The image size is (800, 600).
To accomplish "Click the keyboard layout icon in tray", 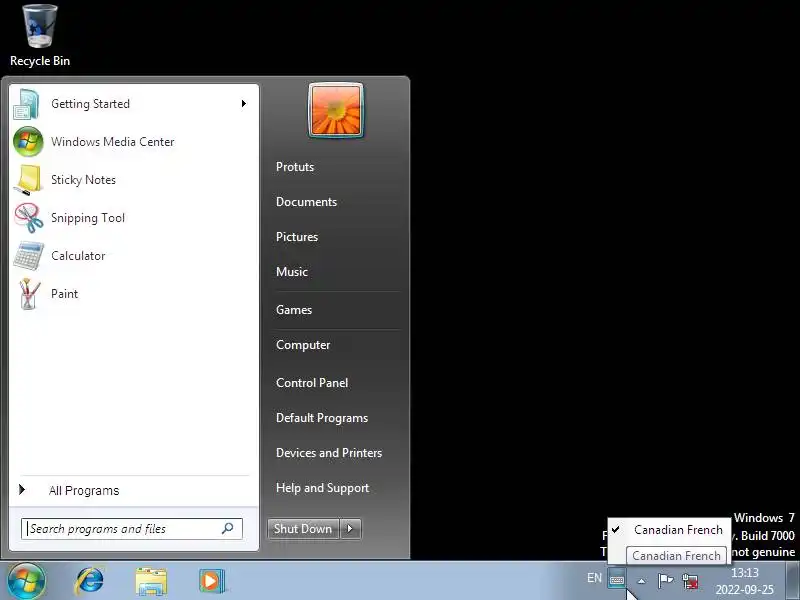I will pos(617,580).
